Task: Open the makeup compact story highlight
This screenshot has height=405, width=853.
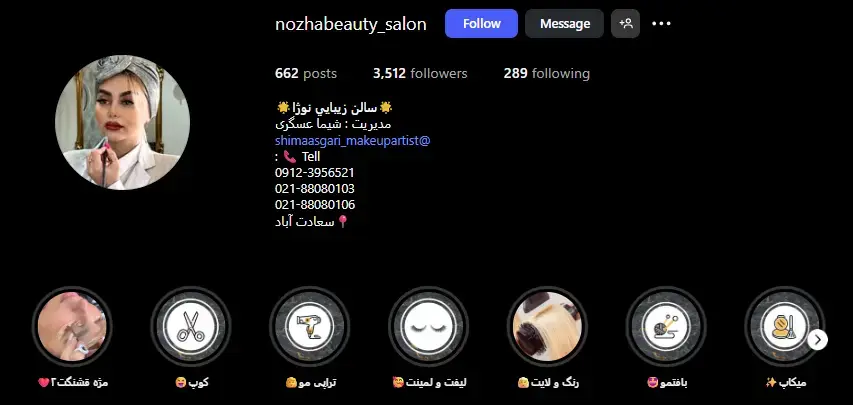Action: 784,327
